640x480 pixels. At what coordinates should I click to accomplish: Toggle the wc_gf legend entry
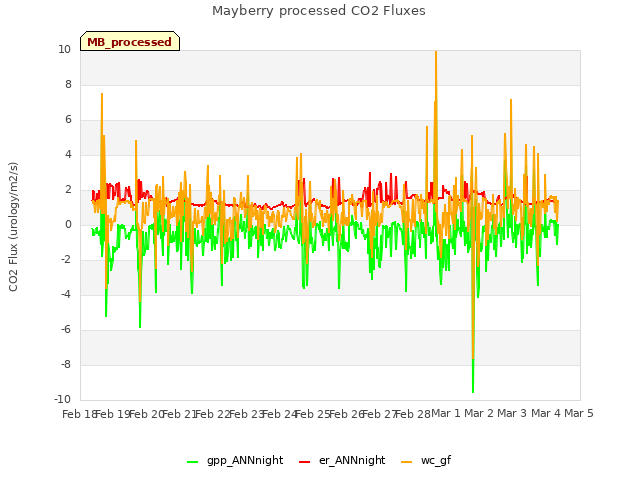pos(426,460)
